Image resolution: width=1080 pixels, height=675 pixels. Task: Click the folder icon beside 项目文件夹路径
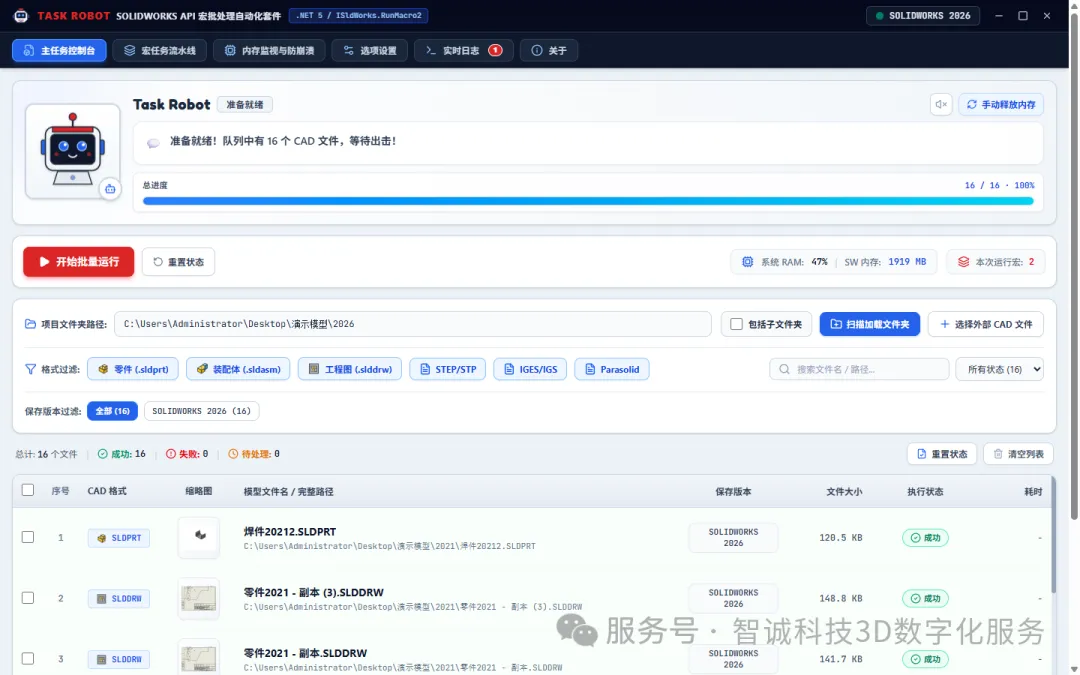(30, 324)
